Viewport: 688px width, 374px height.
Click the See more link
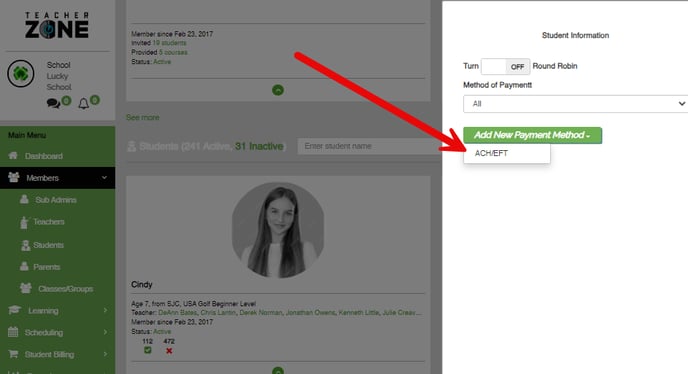(143, 118)
